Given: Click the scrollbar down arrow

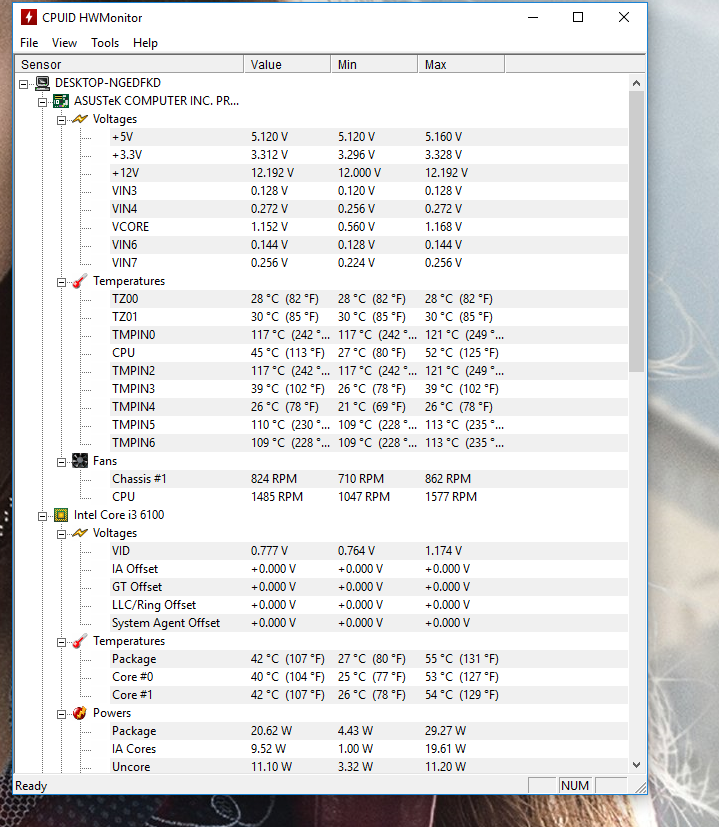Looking at the screenshot, I should pyautogui.click(x=636, y=765).
